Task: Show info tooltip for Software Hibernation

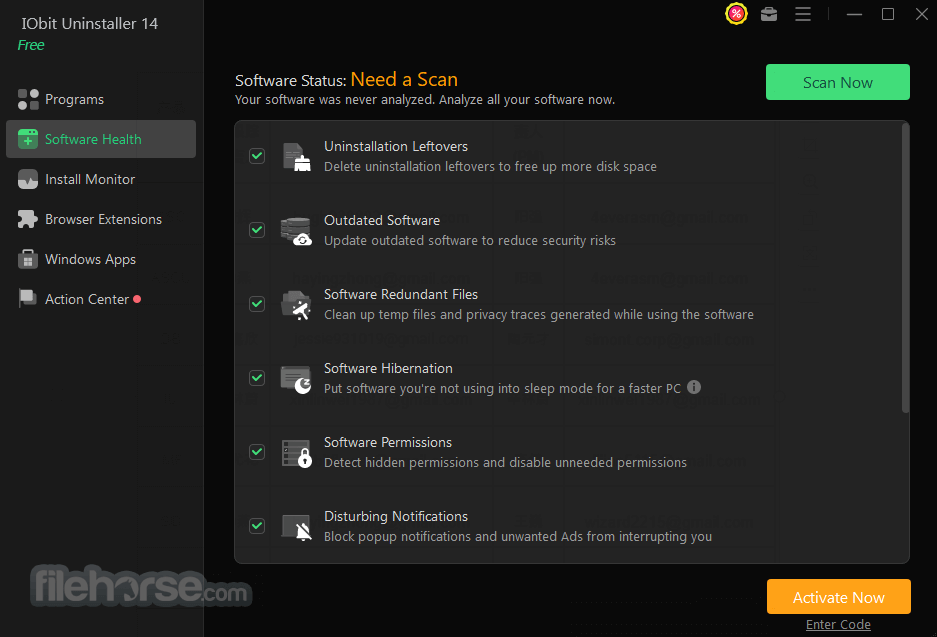Action: [x=694, y=387]
